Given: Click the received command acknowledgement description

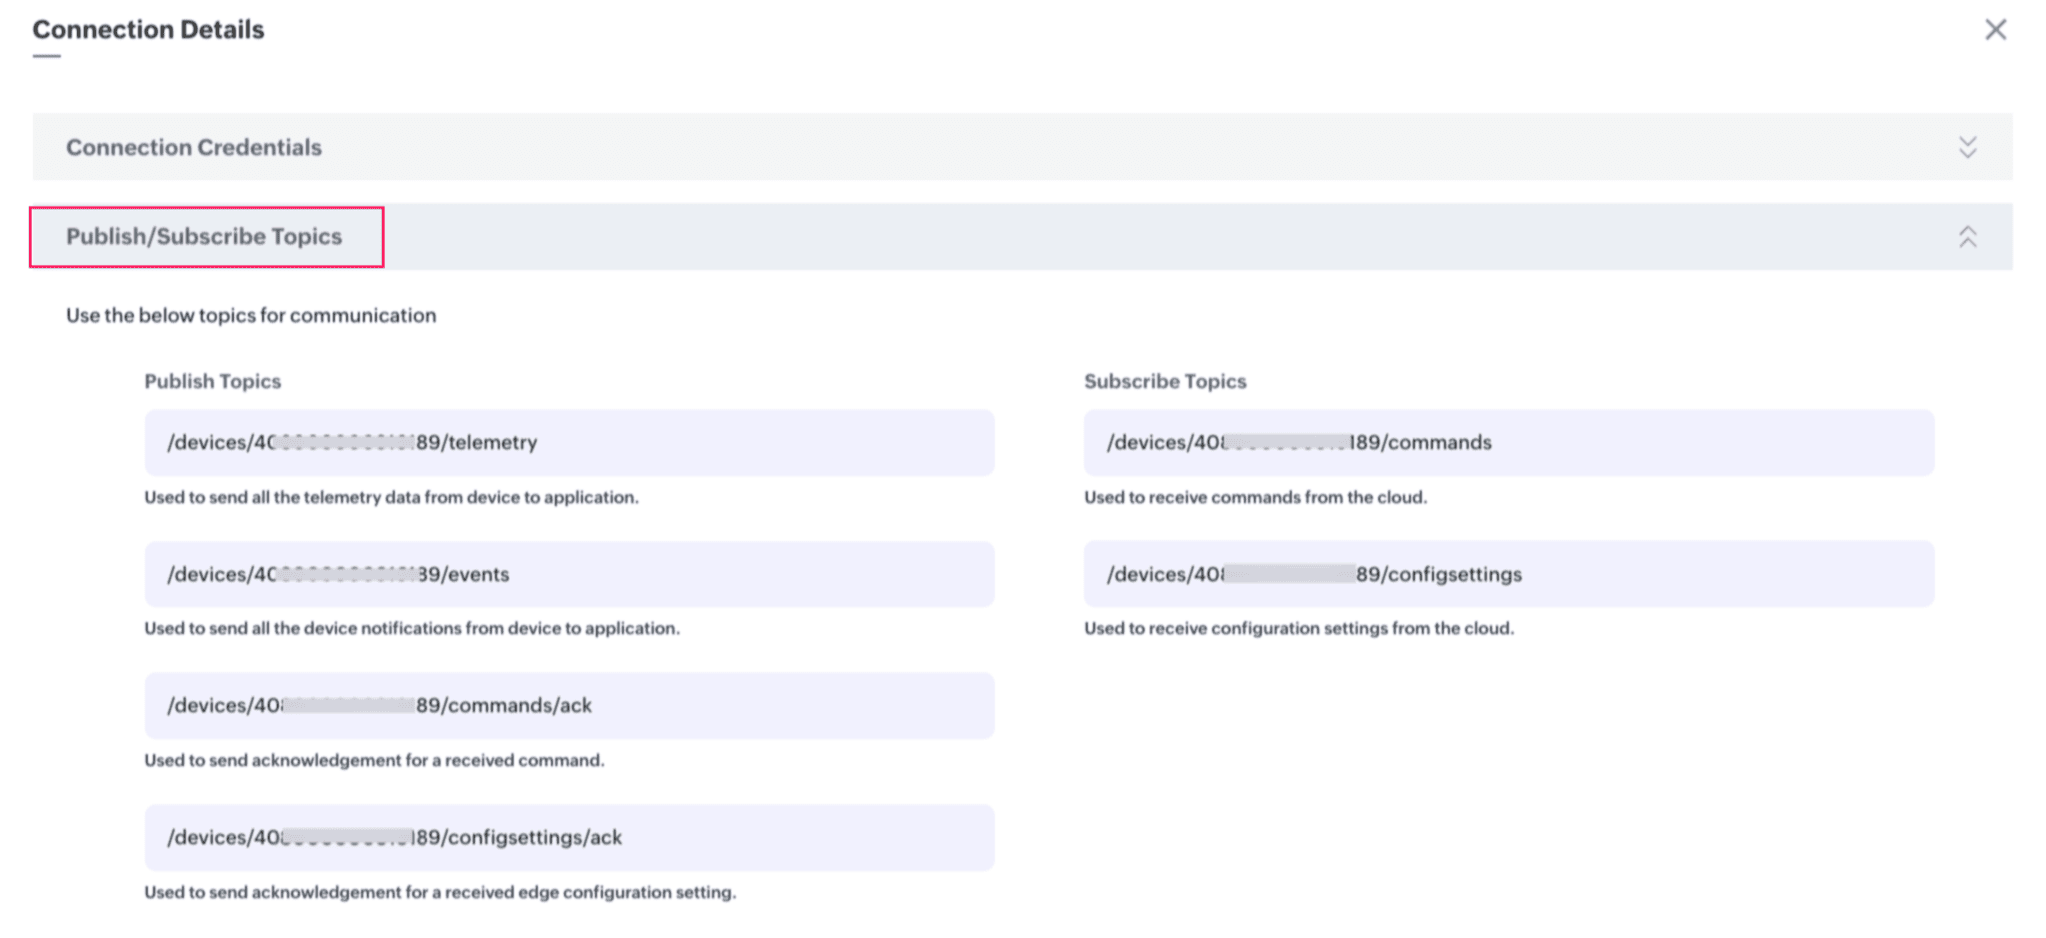Looking at the screenshot, I should (x=374, y=760).
